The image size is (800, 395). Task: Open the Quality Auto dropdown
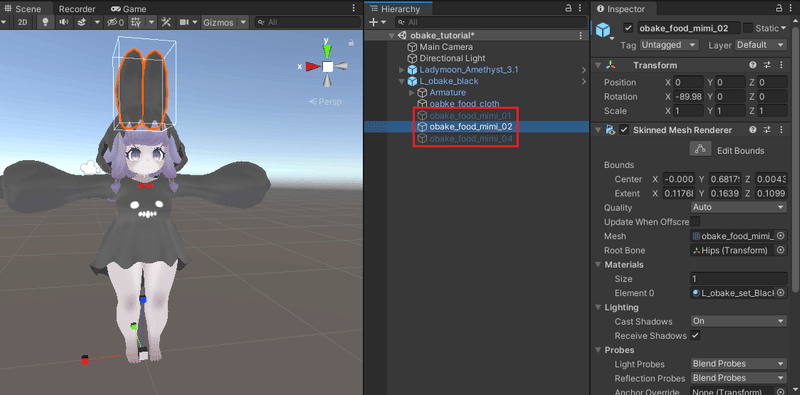click(739, 207)
